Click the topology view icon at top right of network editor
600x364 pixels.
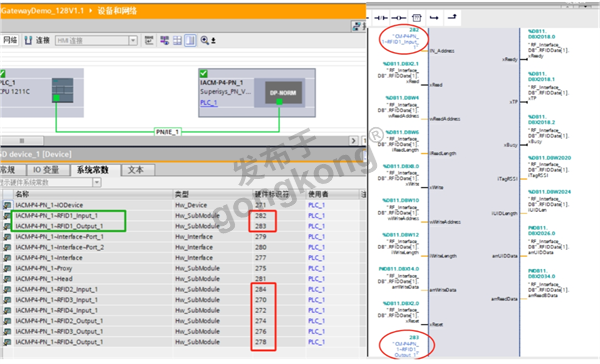pos(357,26)
